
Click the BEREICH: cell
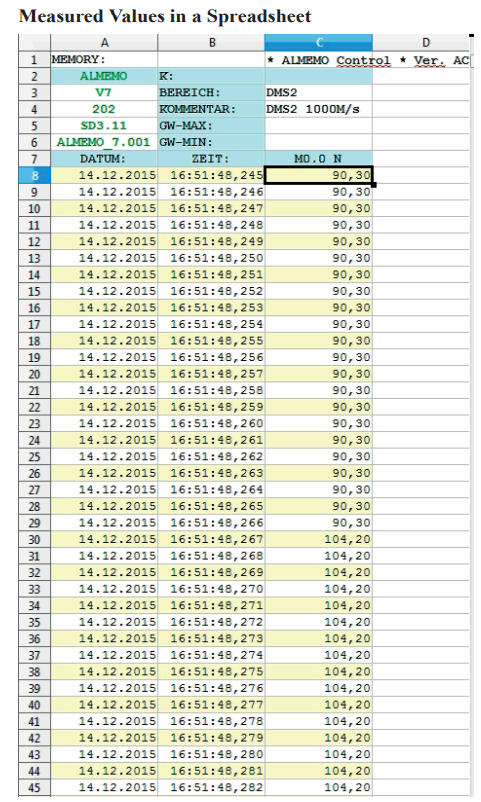pos(211,93)
